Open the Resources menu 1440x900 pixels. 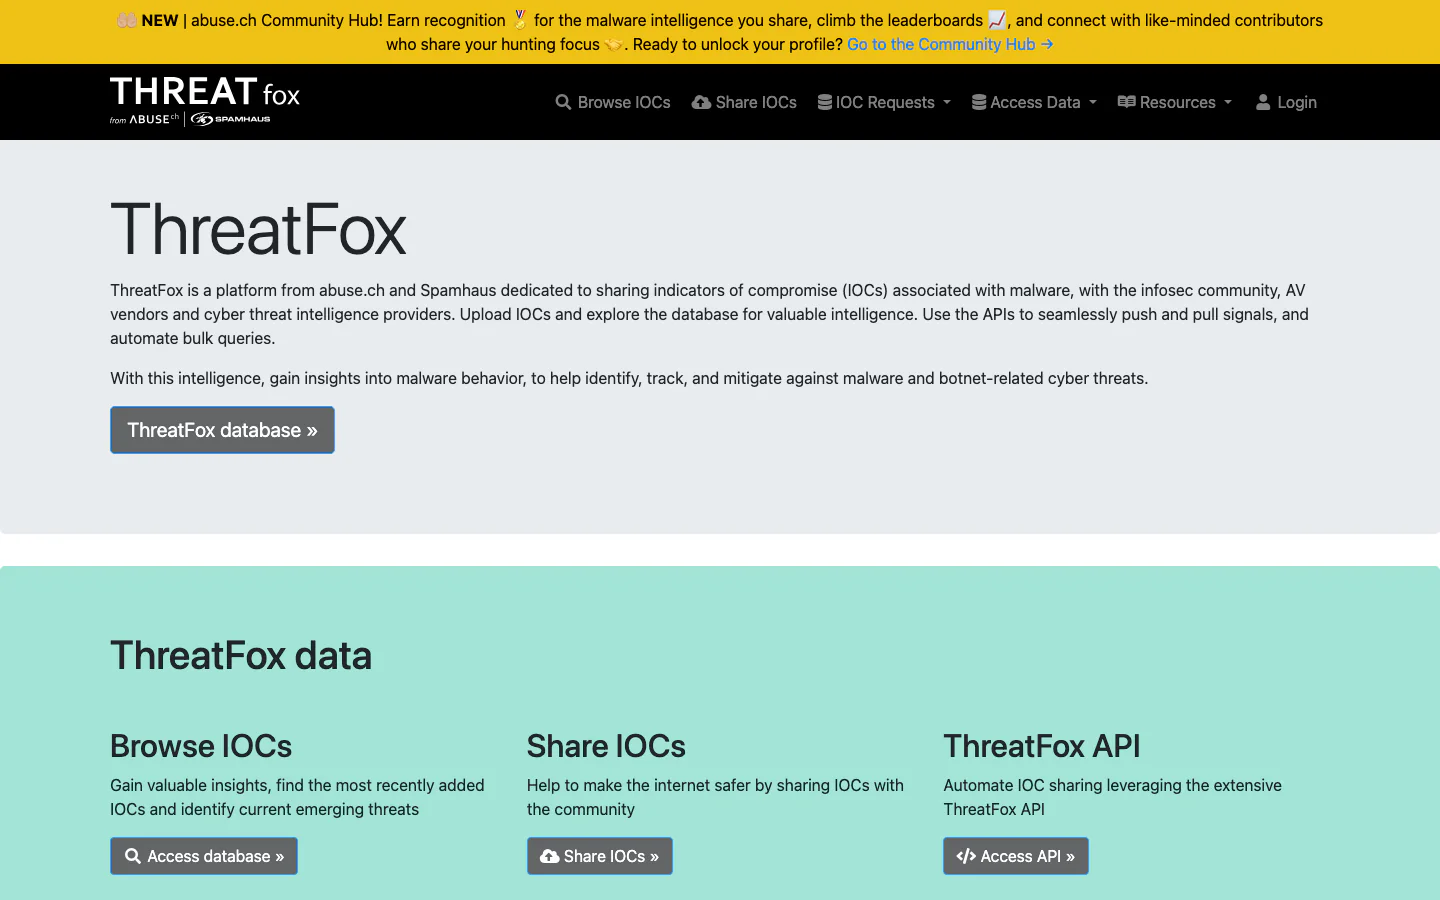pyautogui.click(x=1175, y=102)
